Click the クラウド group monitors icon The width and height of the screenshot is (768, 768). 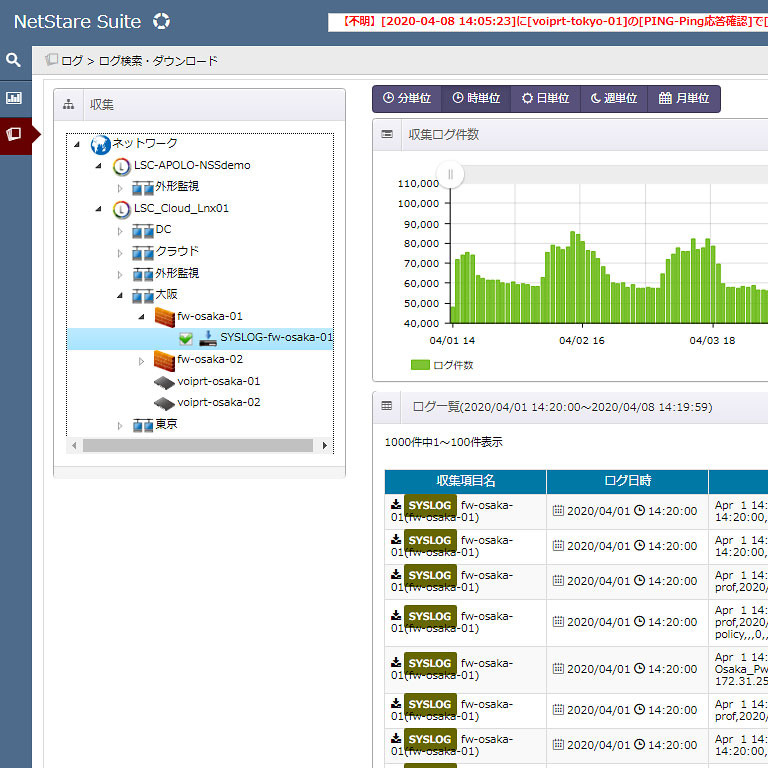[143, 253]
